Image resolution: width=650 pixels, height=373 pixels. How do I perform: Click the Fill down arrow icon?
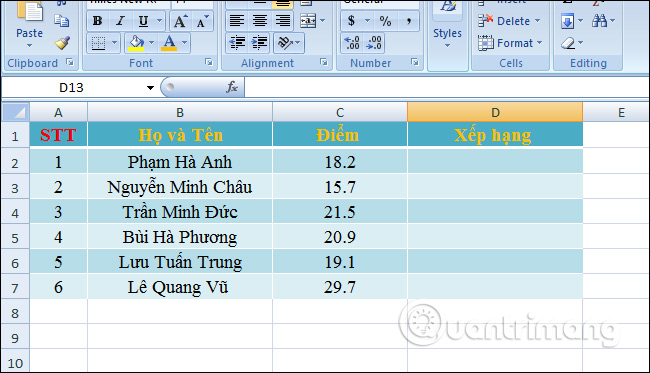tap(568, 21)
